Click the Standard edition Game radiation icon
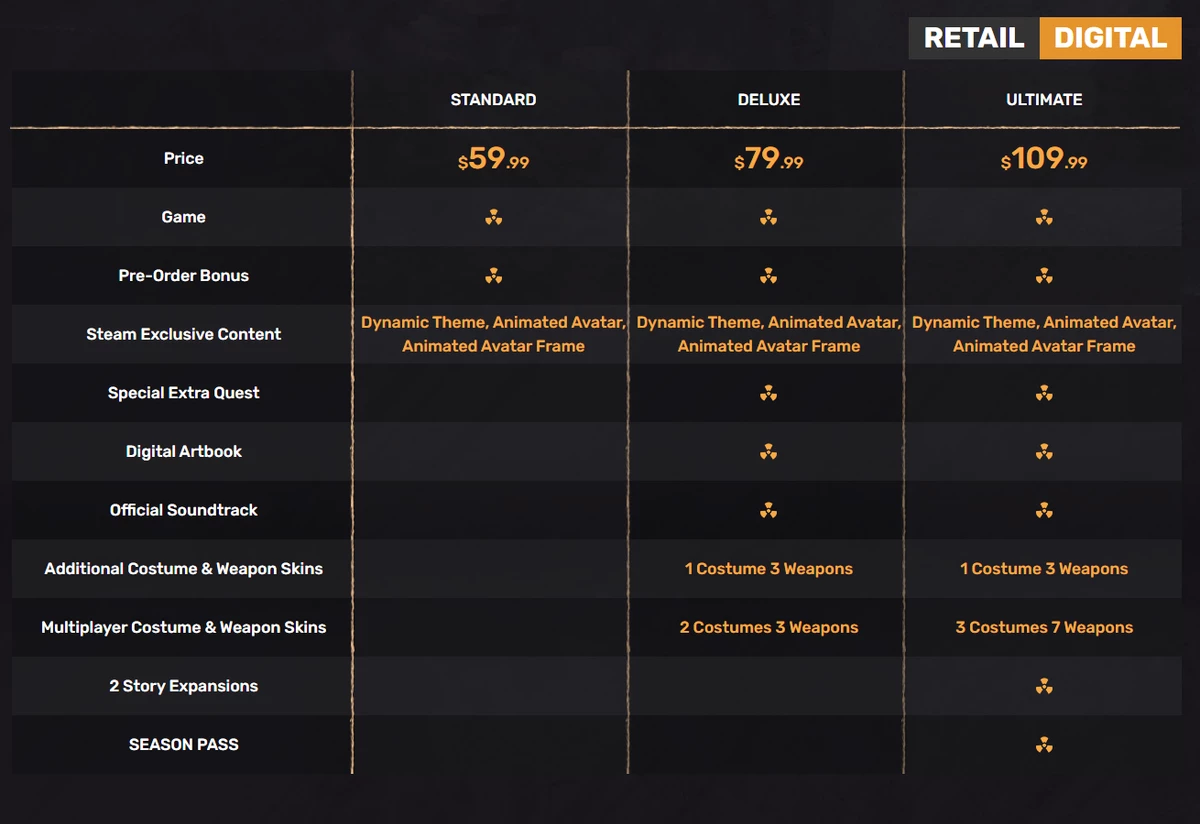 tap(493, 217)
